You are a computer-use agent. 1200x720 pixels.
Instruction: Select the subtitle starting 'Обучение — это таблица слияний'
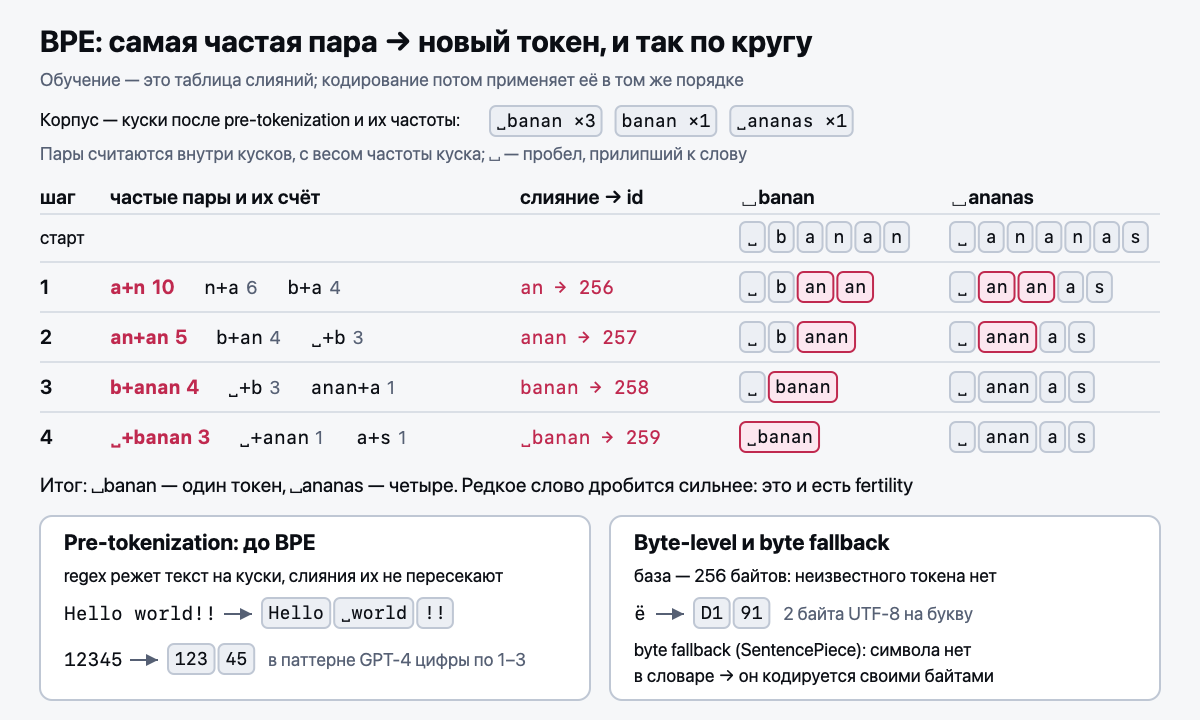tap(392, 80)
